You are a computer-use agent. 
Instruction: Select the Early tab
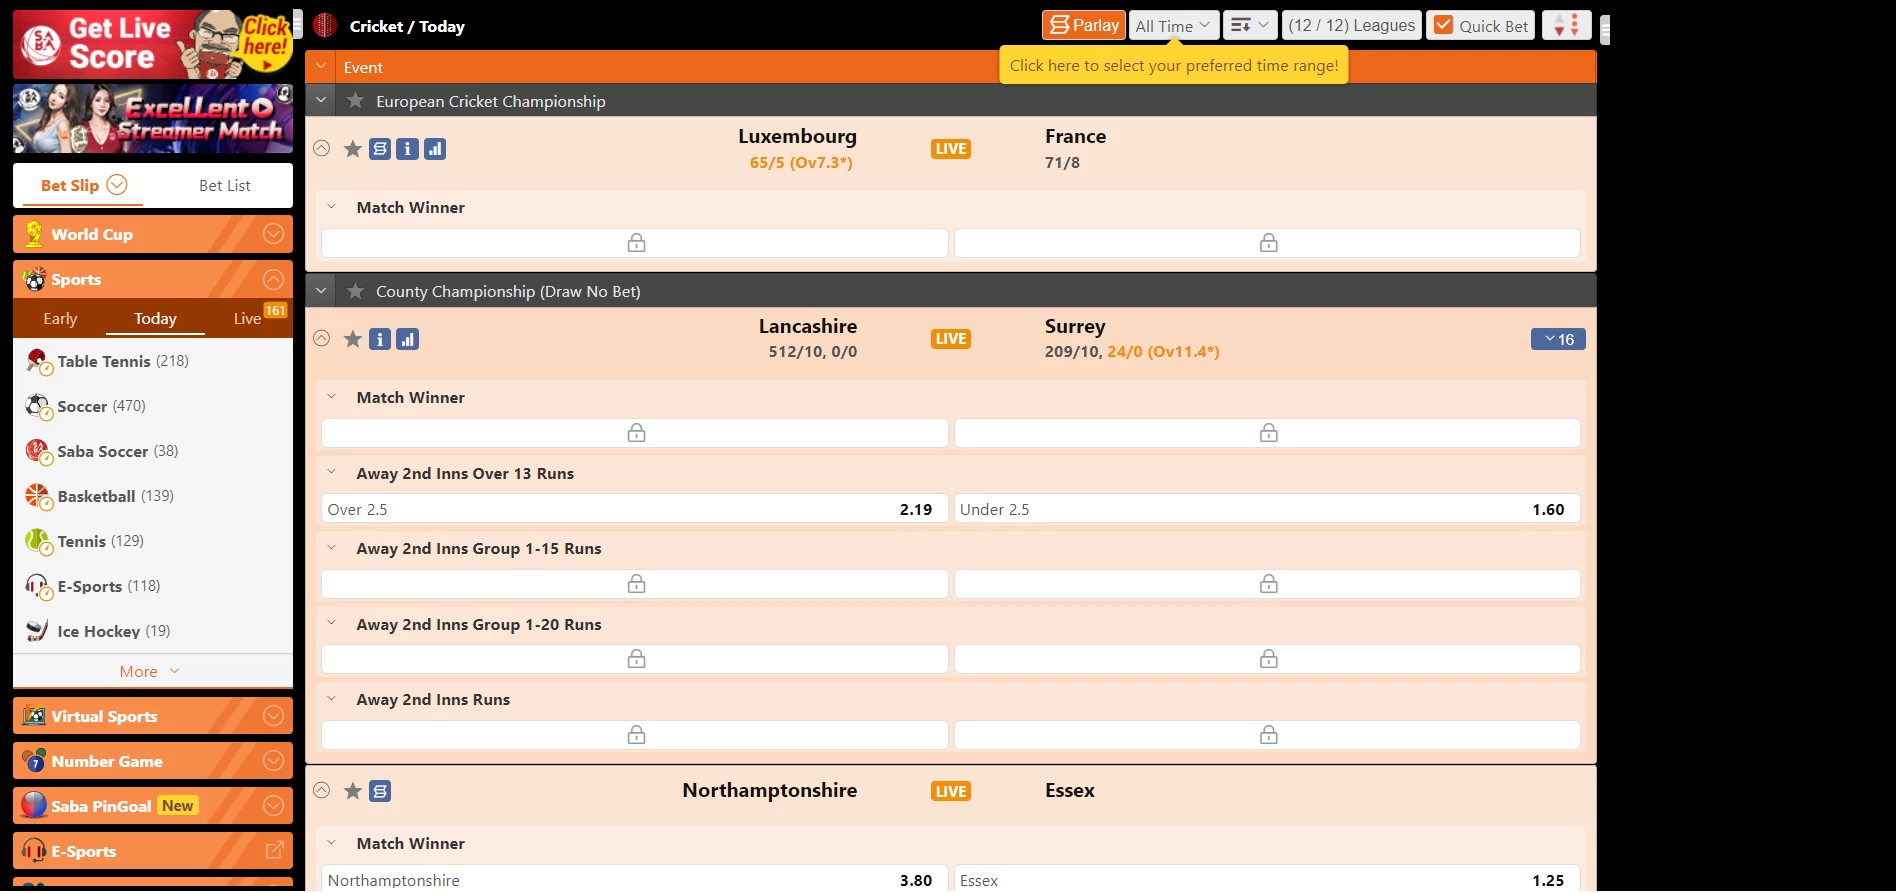pos(60,318)
